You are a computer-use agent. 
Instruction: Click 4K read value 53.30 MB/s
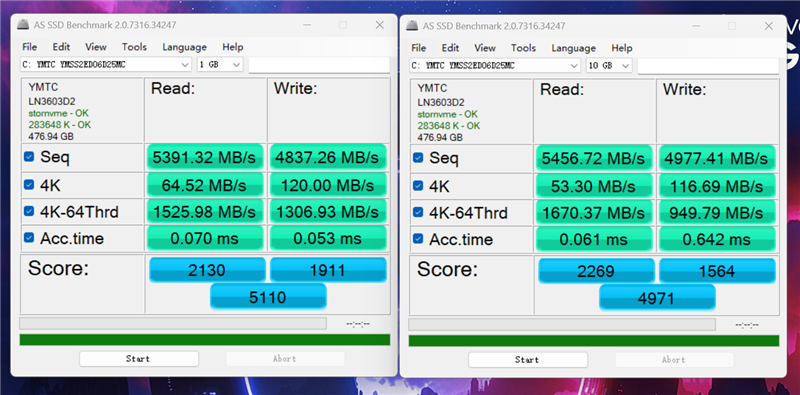(594, 186)
